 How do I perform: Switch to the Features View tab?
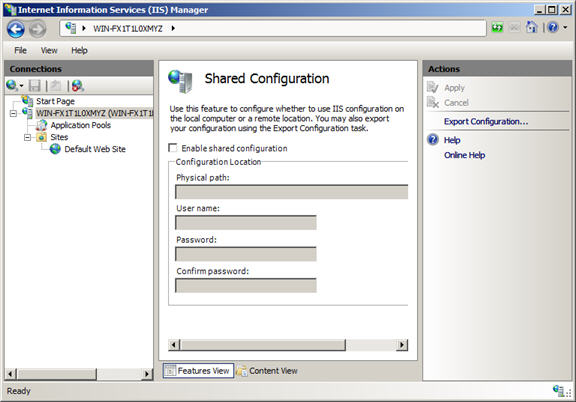pyautogui.click(x=198, y=371)
